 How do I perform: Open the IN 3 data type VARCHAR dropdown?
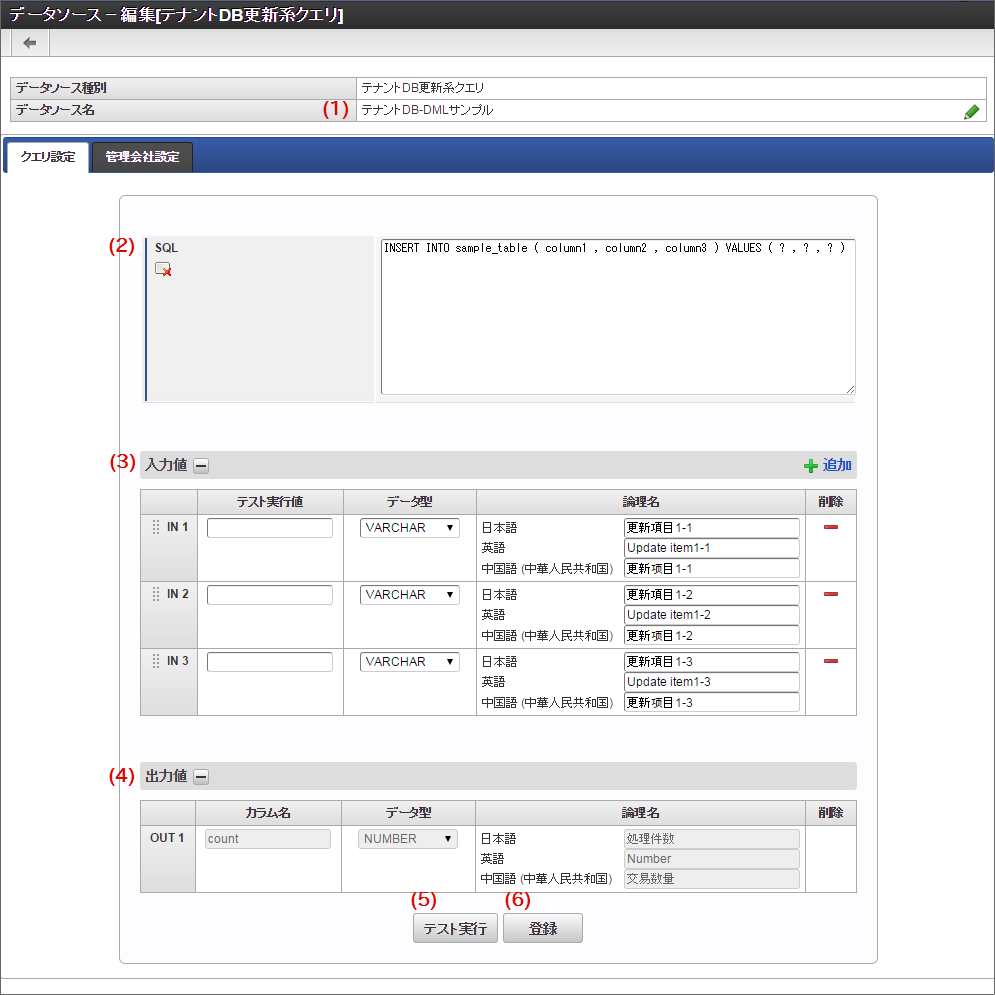(409, 662)
